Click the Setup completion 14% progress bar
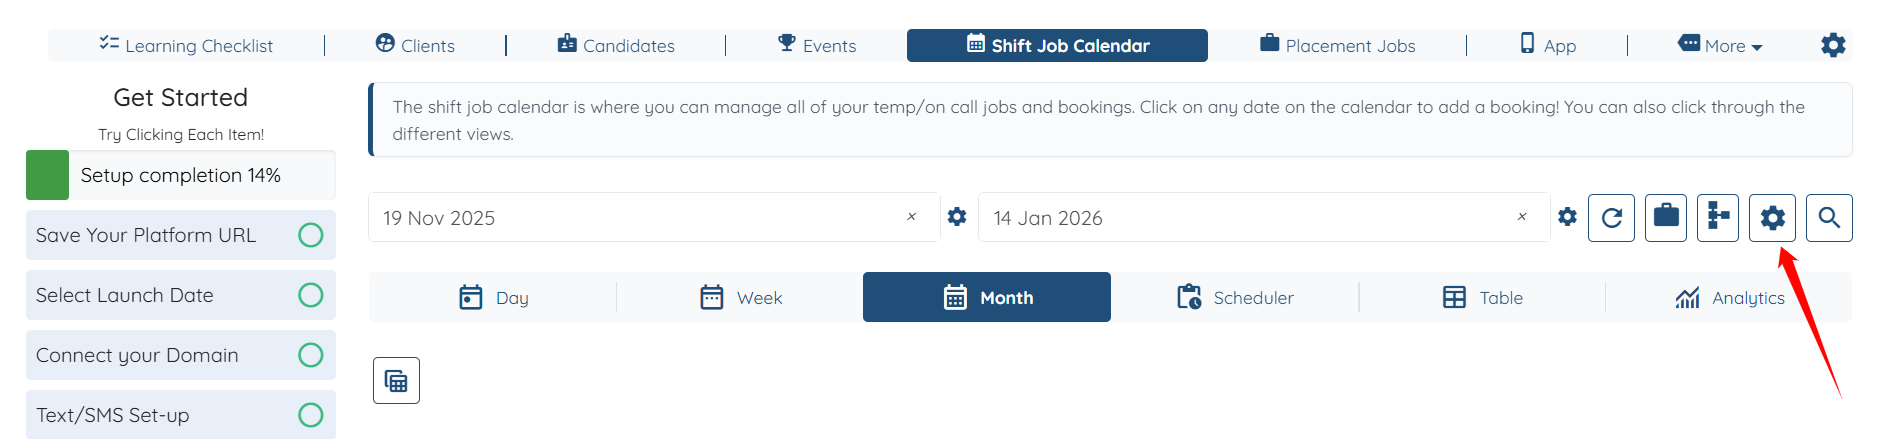Viewport: 1891px width, 439px height. click(181, 176)
